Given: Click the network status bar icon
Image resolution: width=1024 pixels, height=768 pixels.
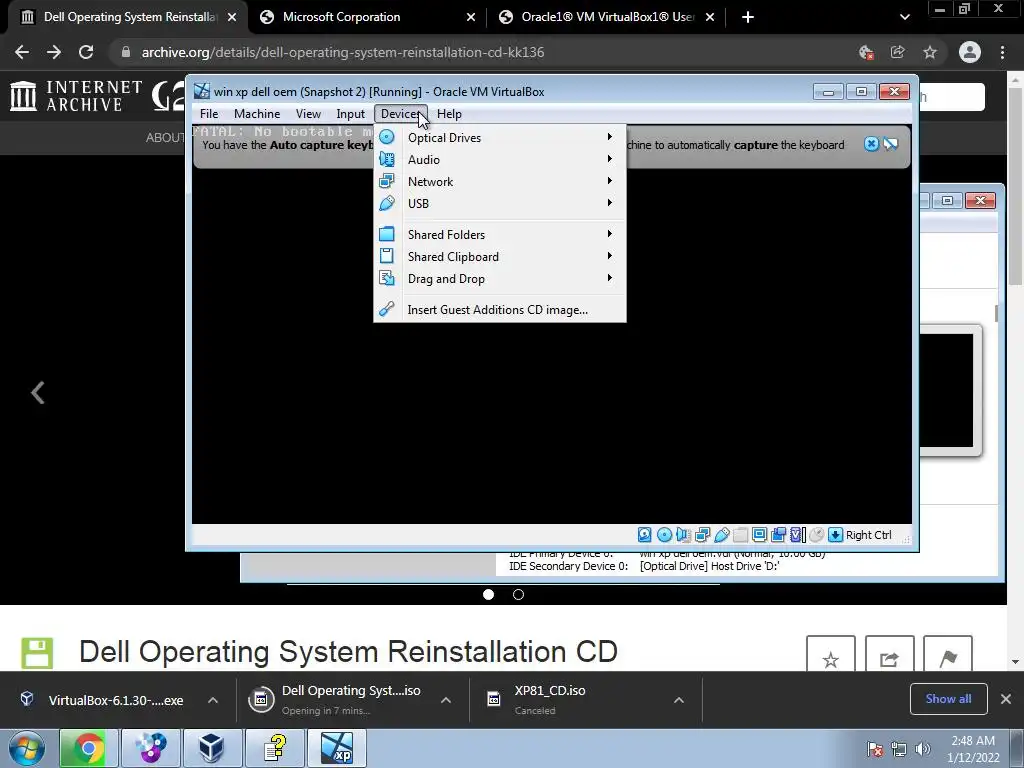Looking at the screenshot, I should [x=702, y=535].
